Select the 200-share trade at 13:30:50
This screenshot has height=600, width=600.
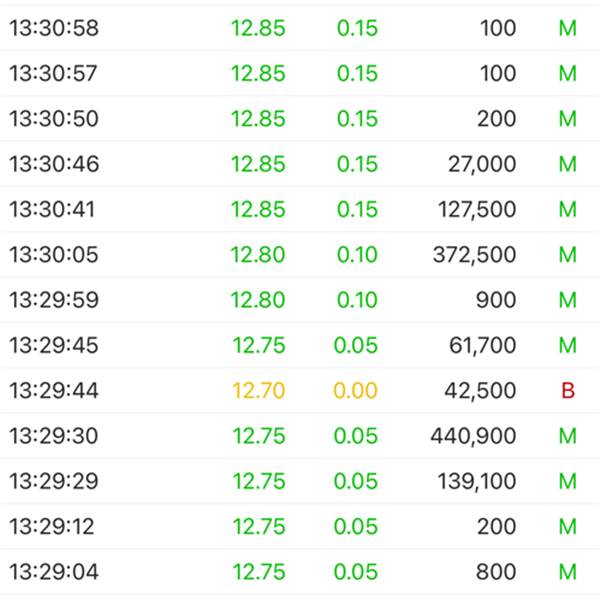pyautogui.click(x=300, y=119)
